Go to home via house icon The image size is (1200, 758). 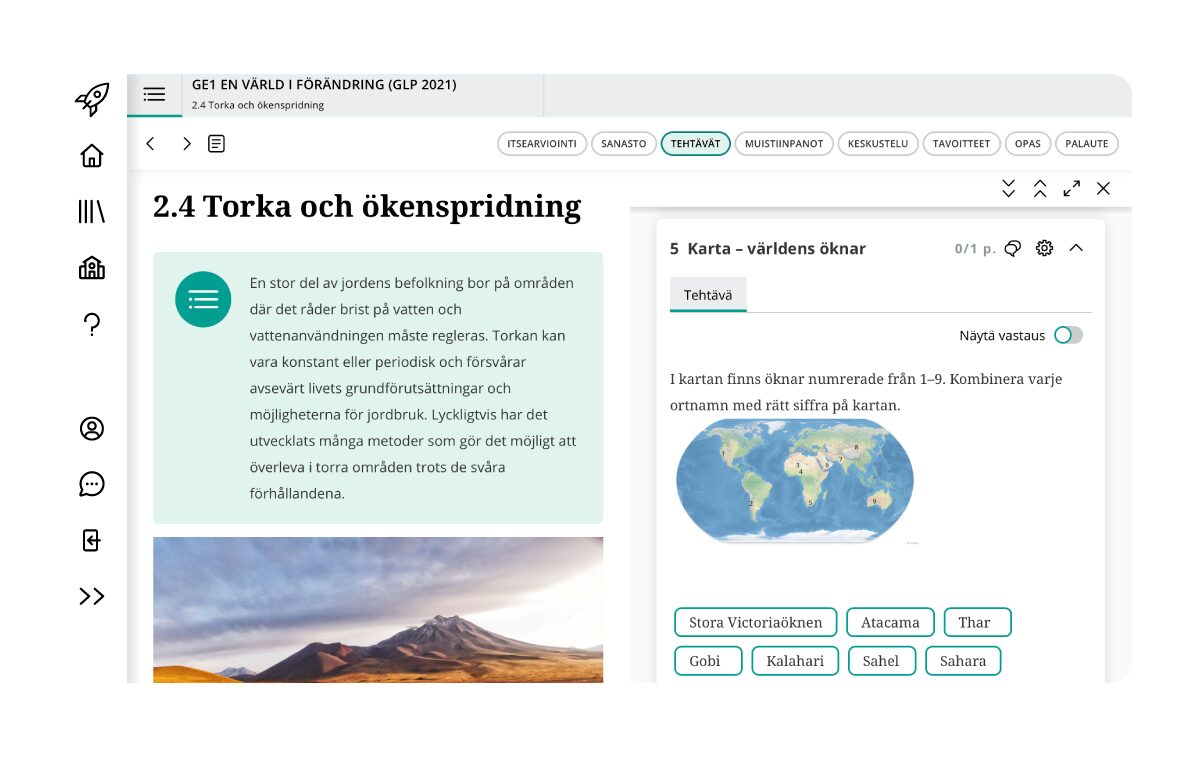click(x=92, y=156)
